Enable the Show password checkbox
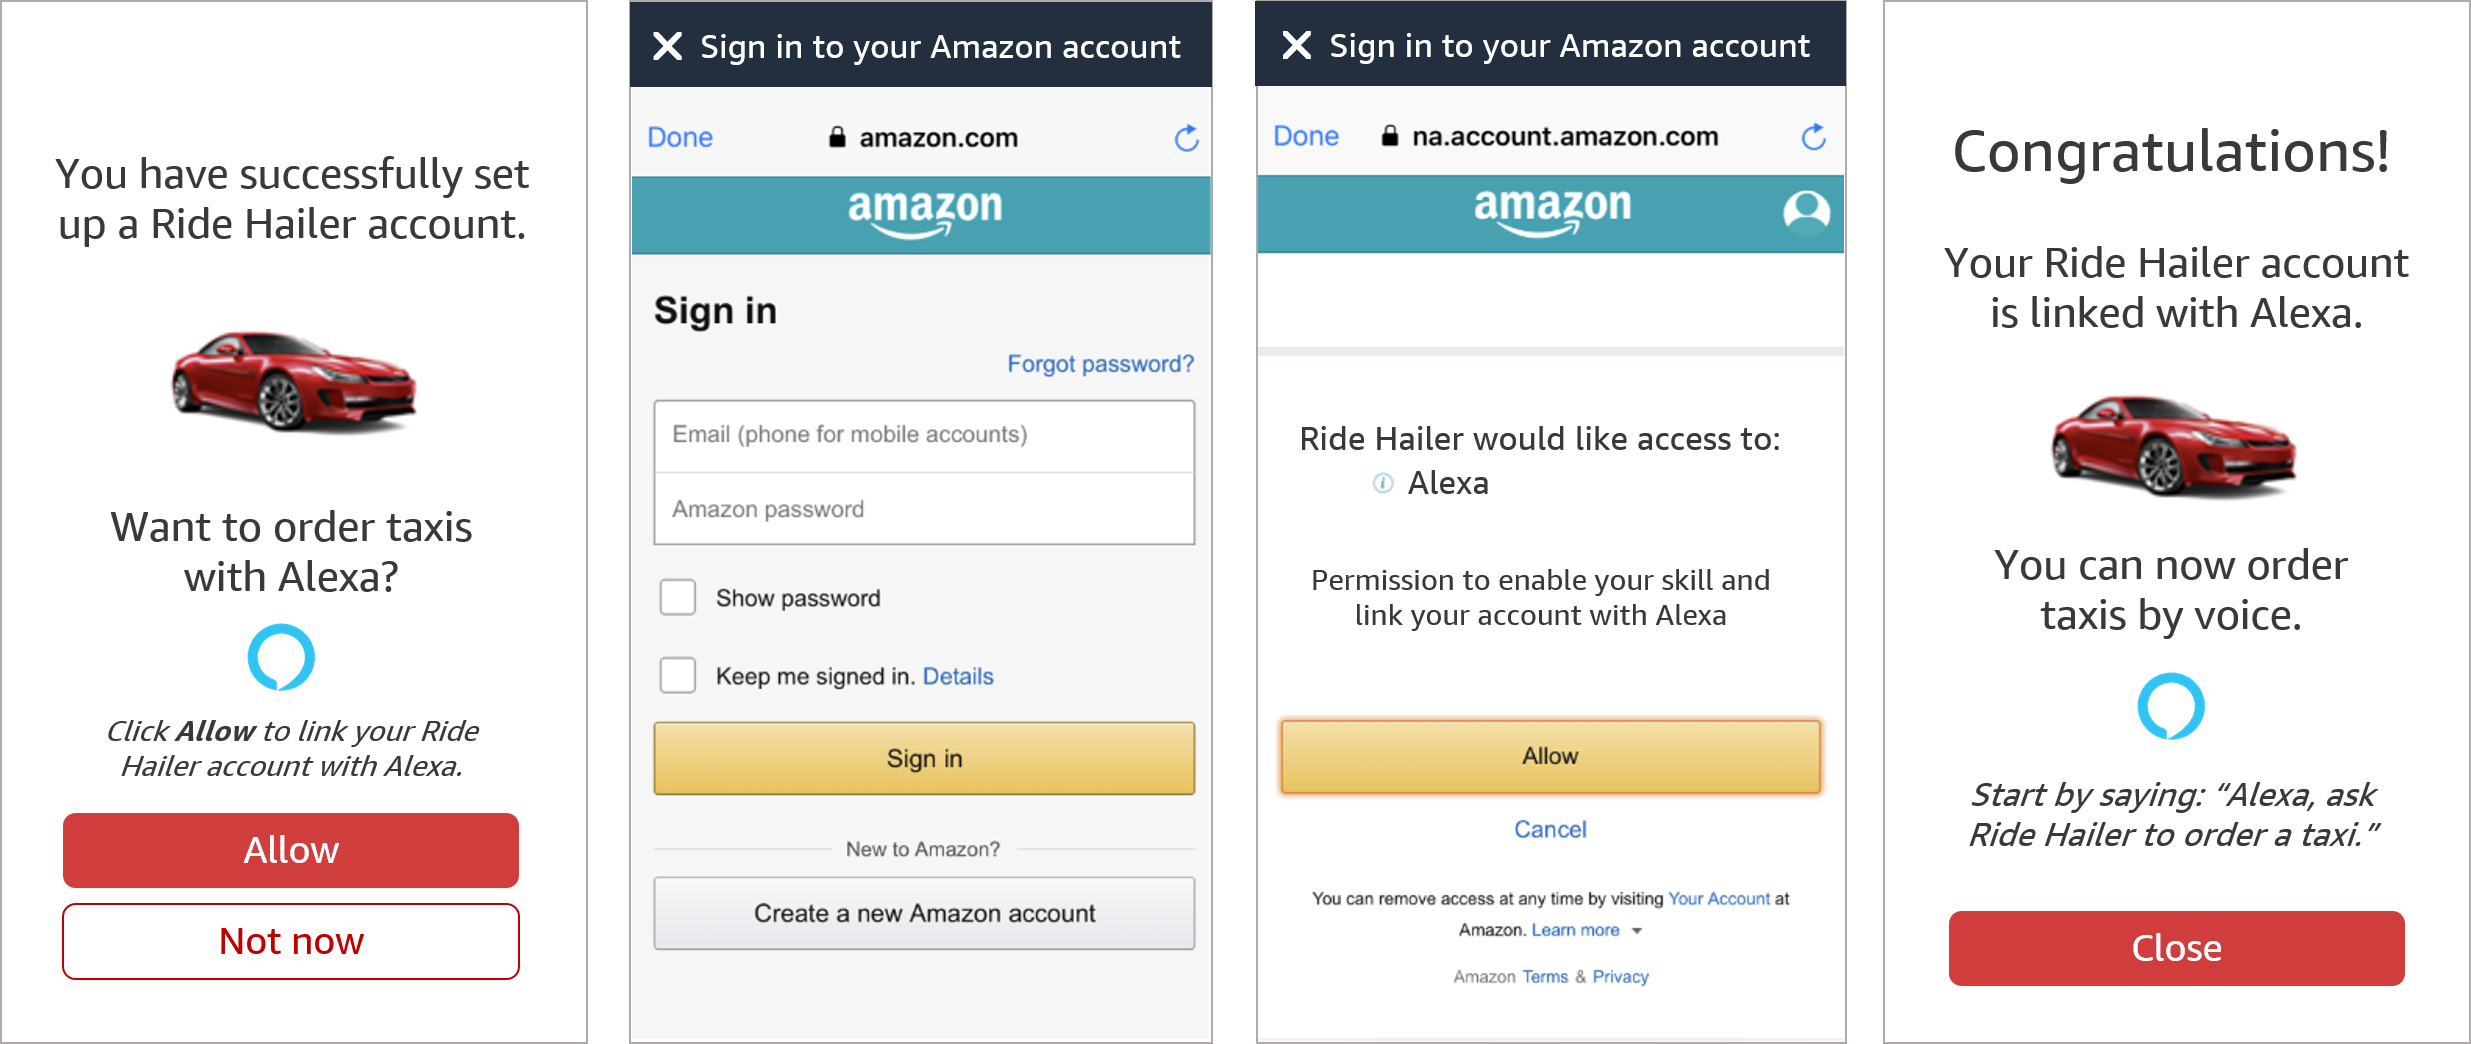 [x=678, y=597]
